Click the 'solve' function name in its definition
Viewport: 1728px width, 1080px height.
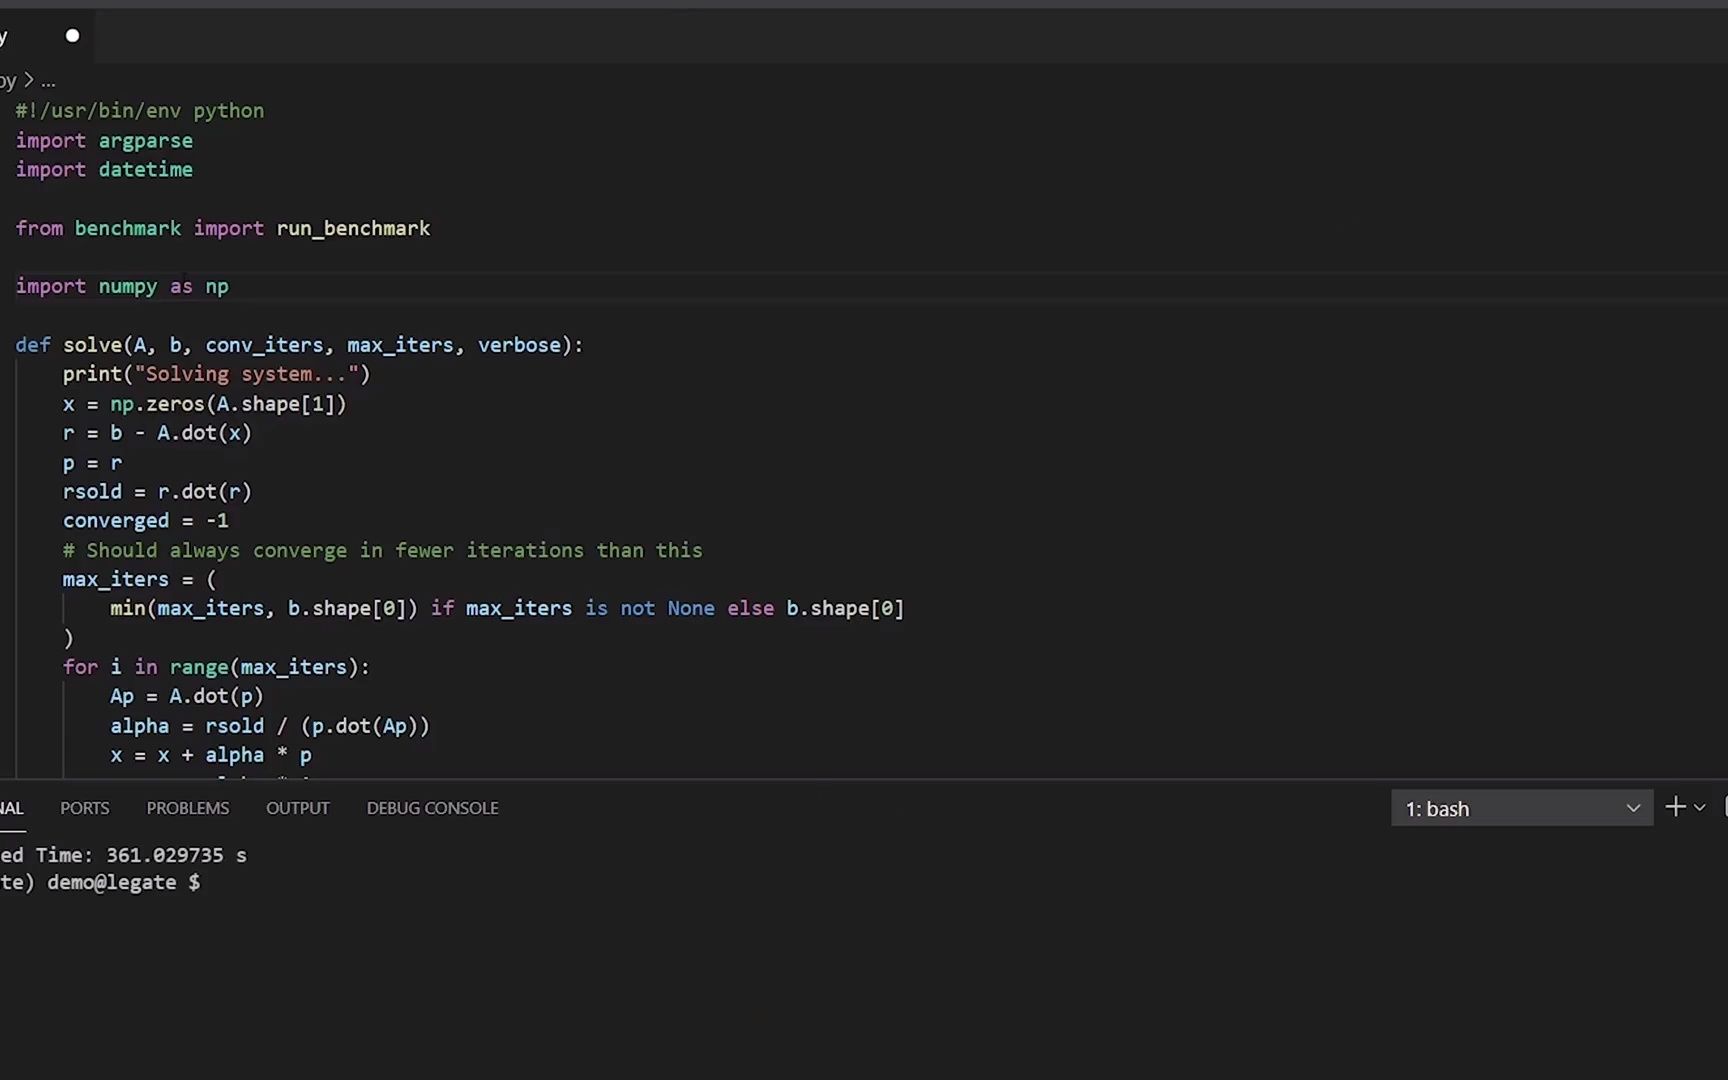pos(92,345)
